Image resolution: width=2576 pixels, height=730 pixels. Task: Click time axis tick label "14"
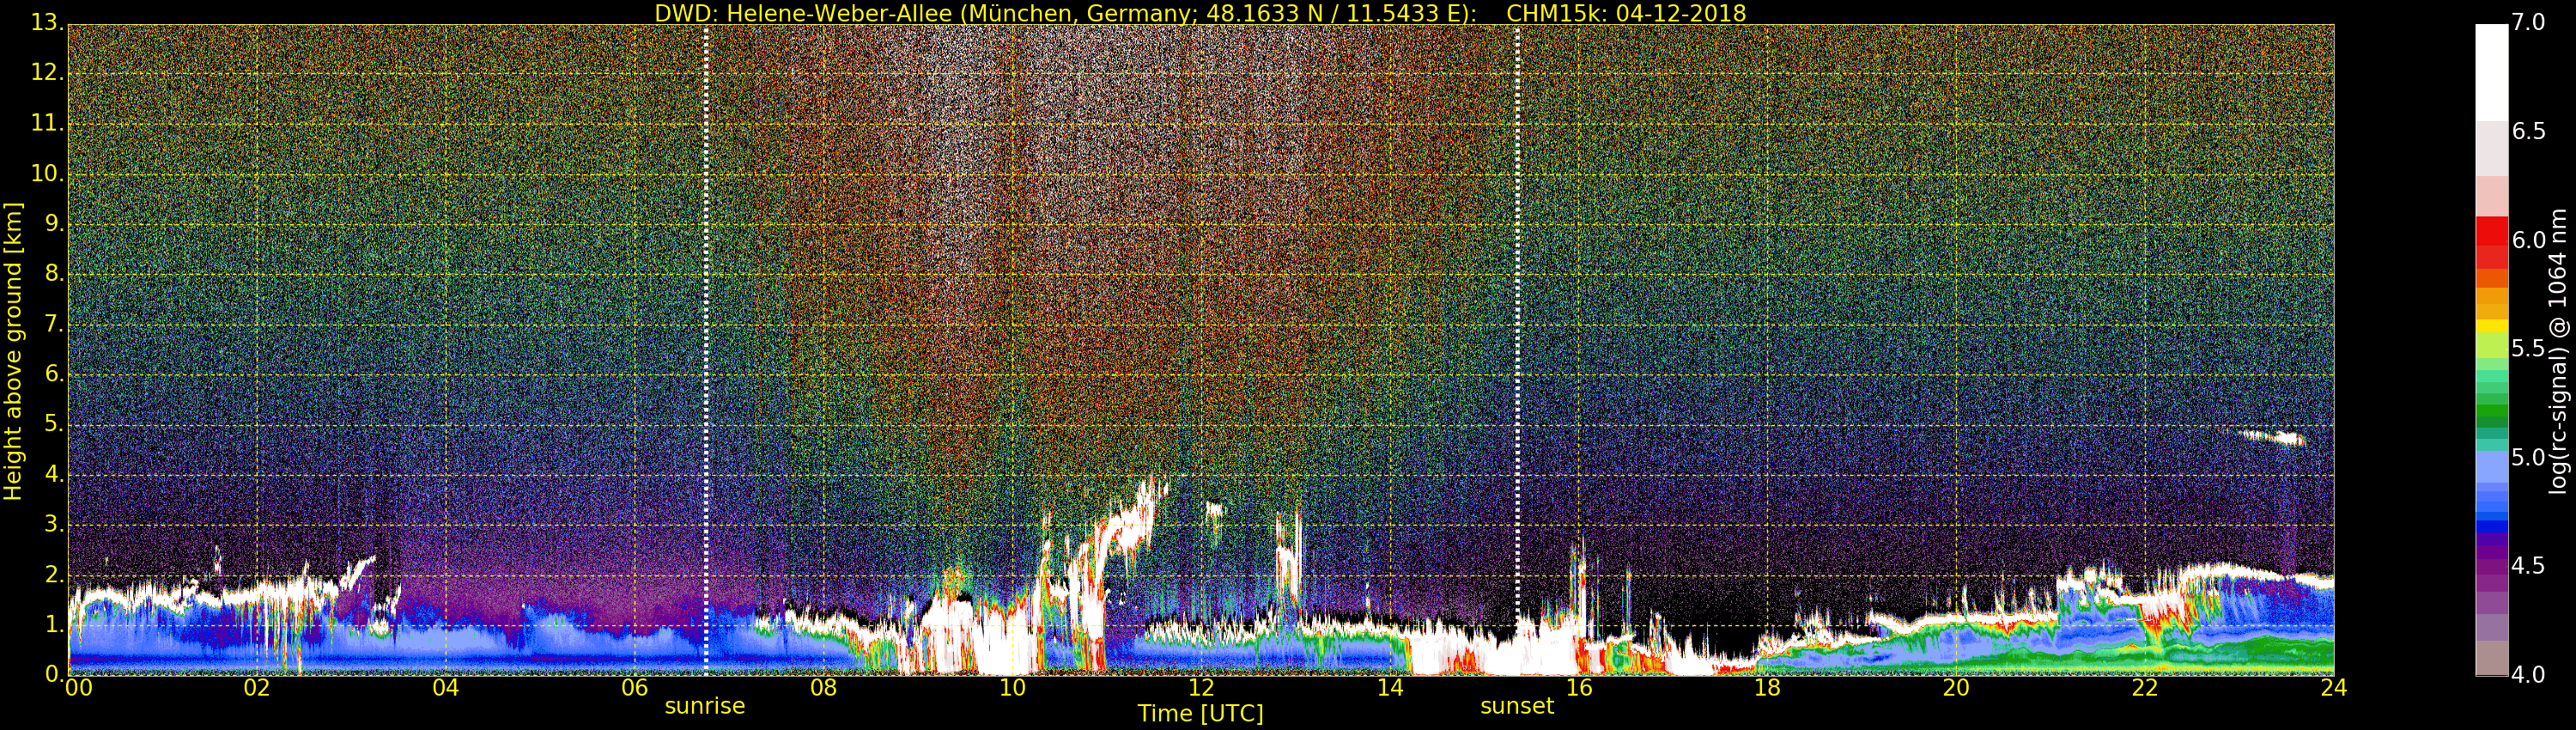point(1391,687)
